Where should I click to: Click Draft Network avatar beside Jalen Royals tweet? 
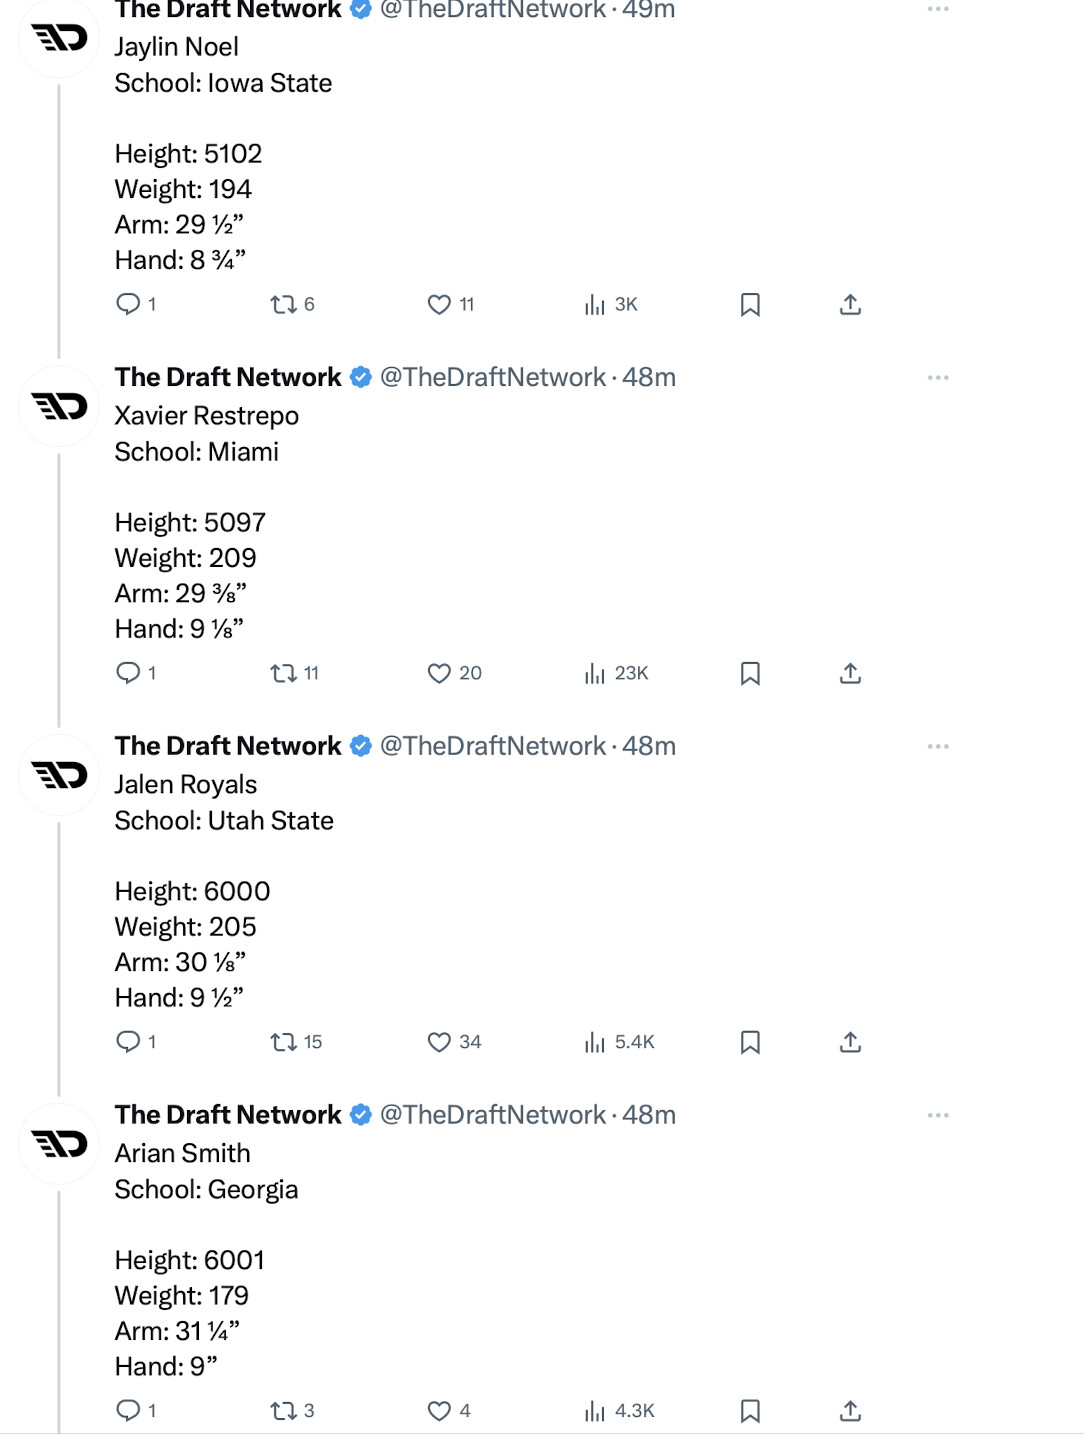click(x=60, y=775)
